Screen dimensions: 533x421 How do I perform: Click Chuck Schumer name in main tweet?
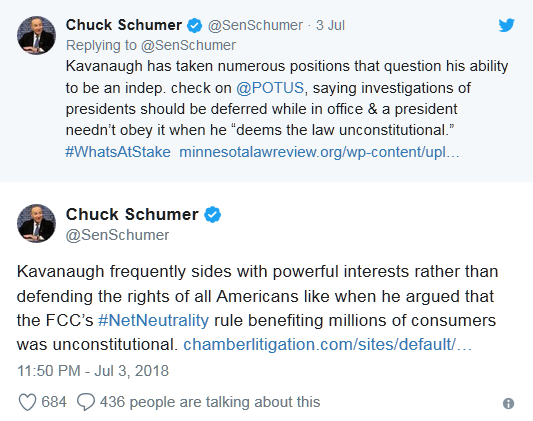pyautogui.click(x=132, y=215)
